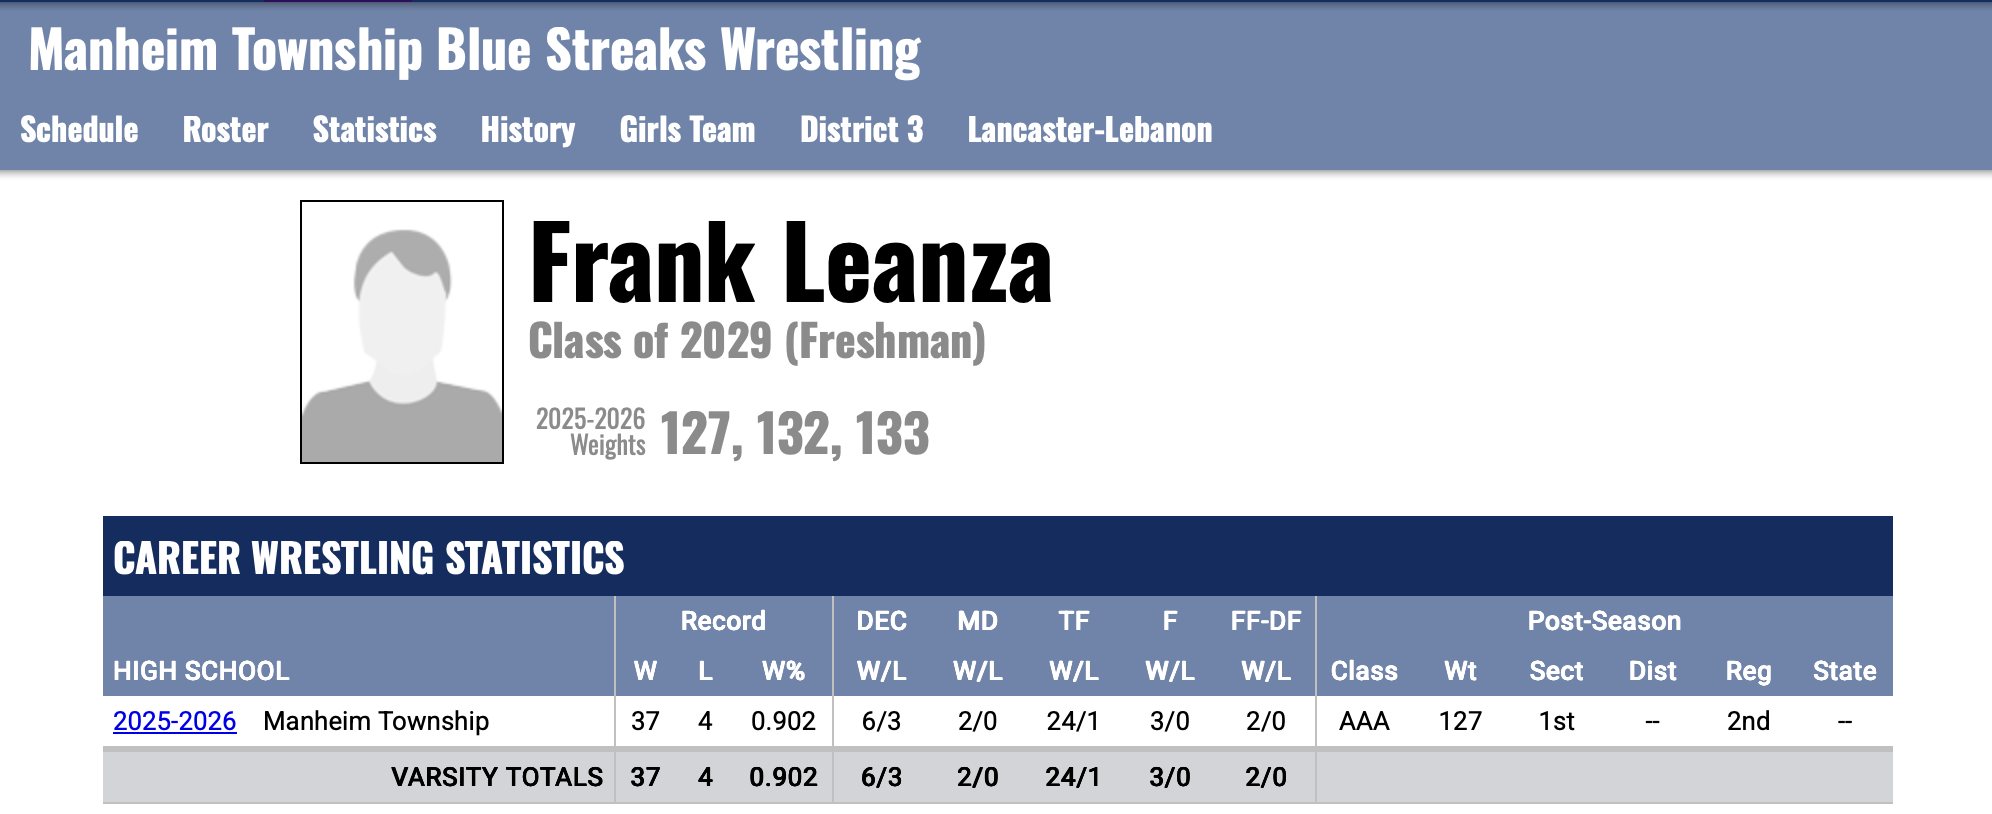The width and height of the screenshot is (1992, 814).
Task: Click the Post-Season column header
Action: [1604, 621]
